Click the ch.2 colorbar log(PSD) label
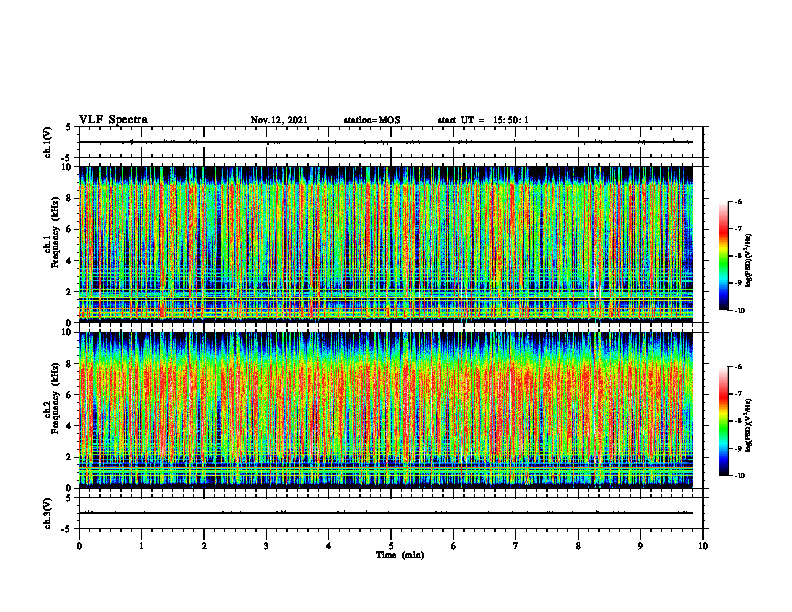This screenshot has width=792, height=612. [749, 425]
